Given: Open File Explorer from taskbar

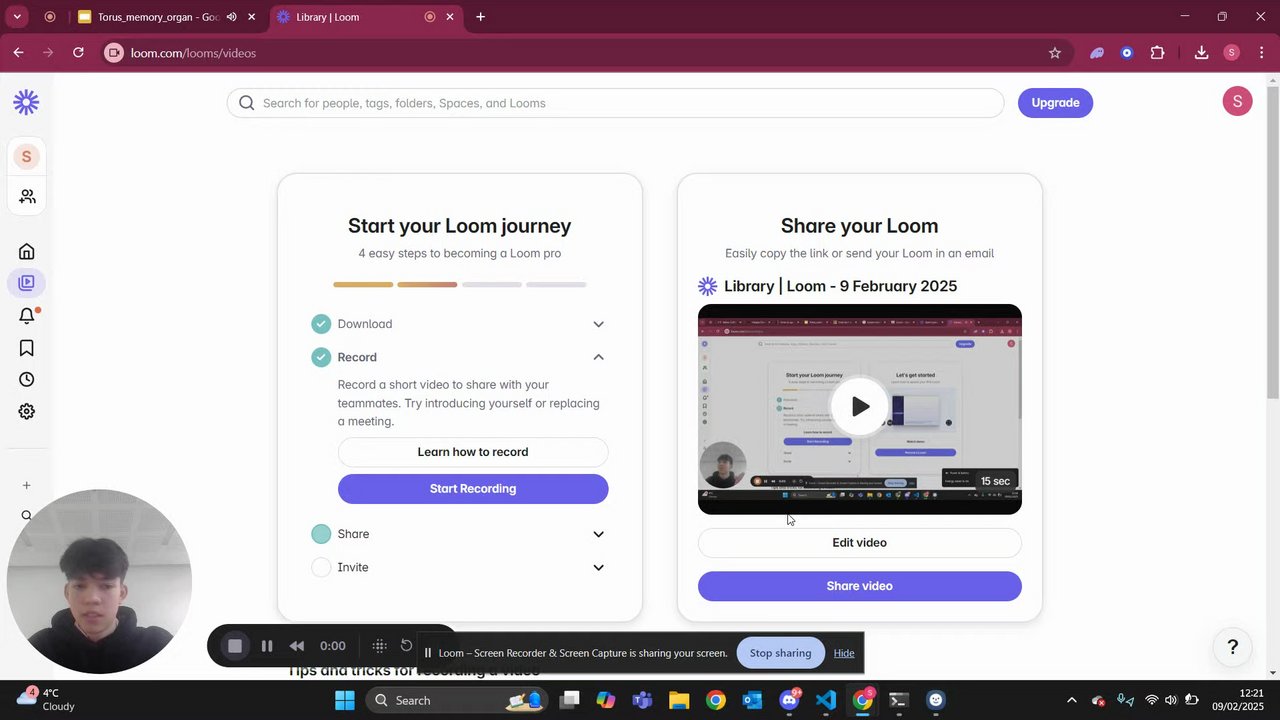Looking at the screenshot, I should click(679, 700).
